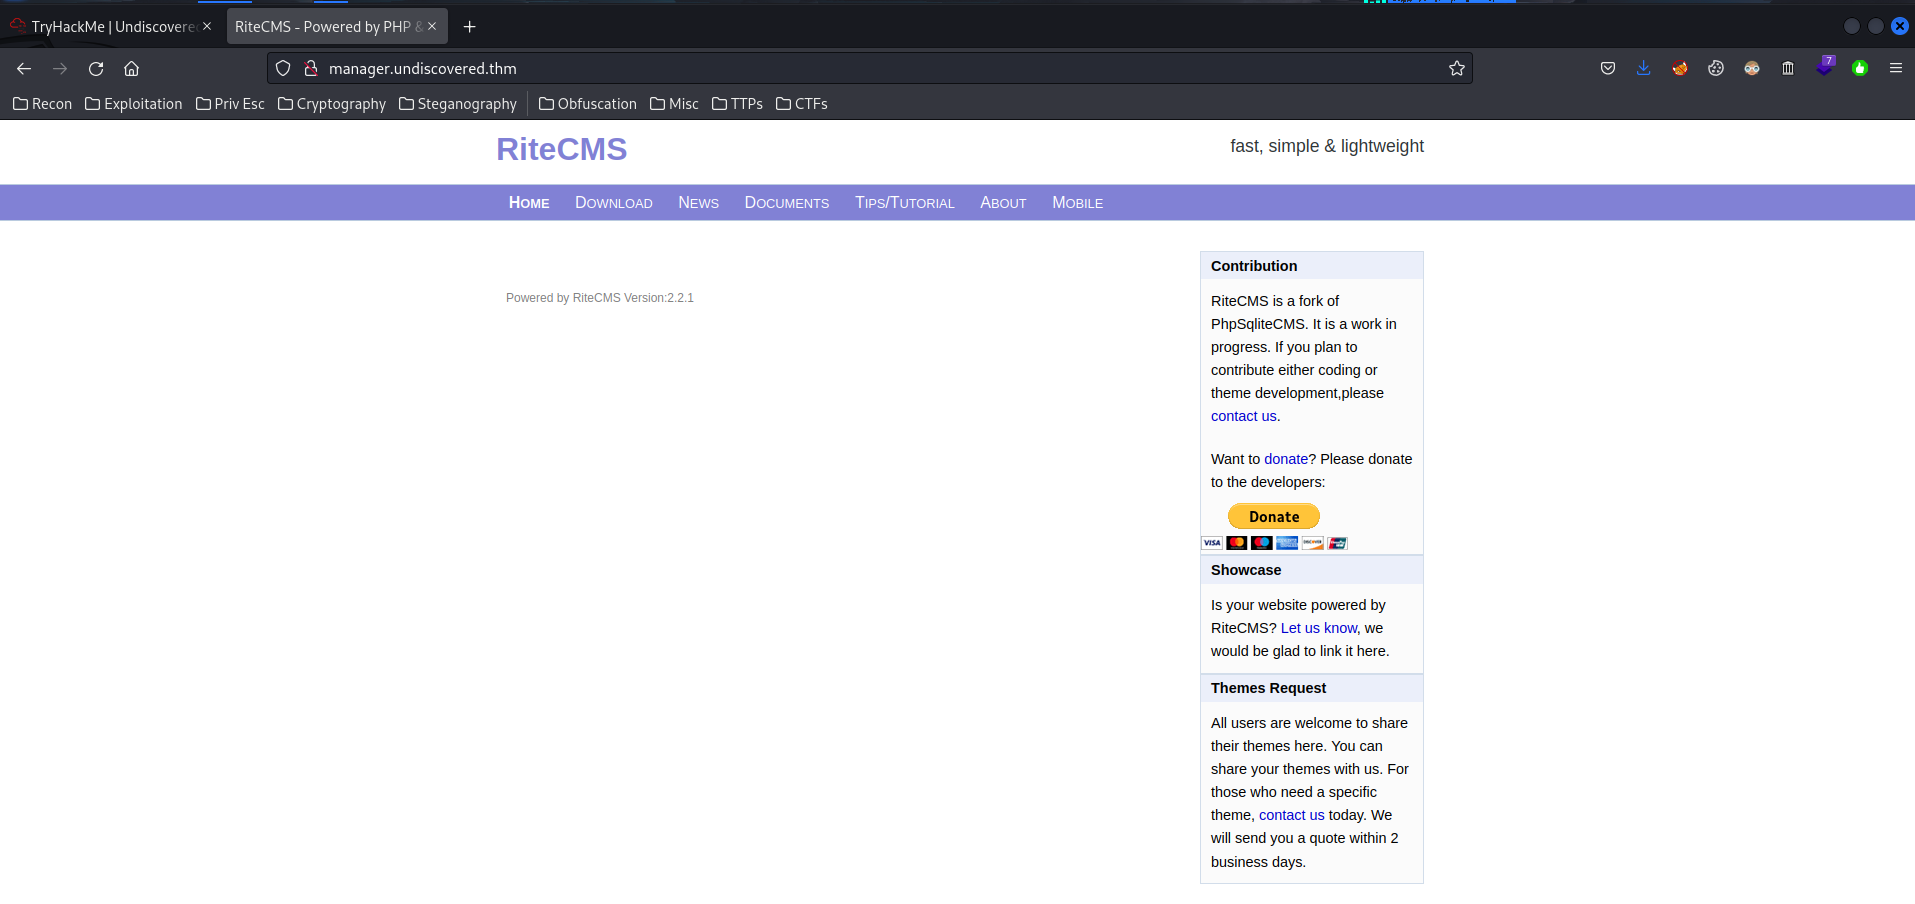Open the Tips/Tutorial menu item
Image resolution: width=1915 pixels, height=904 pixels.
[905, 203]
